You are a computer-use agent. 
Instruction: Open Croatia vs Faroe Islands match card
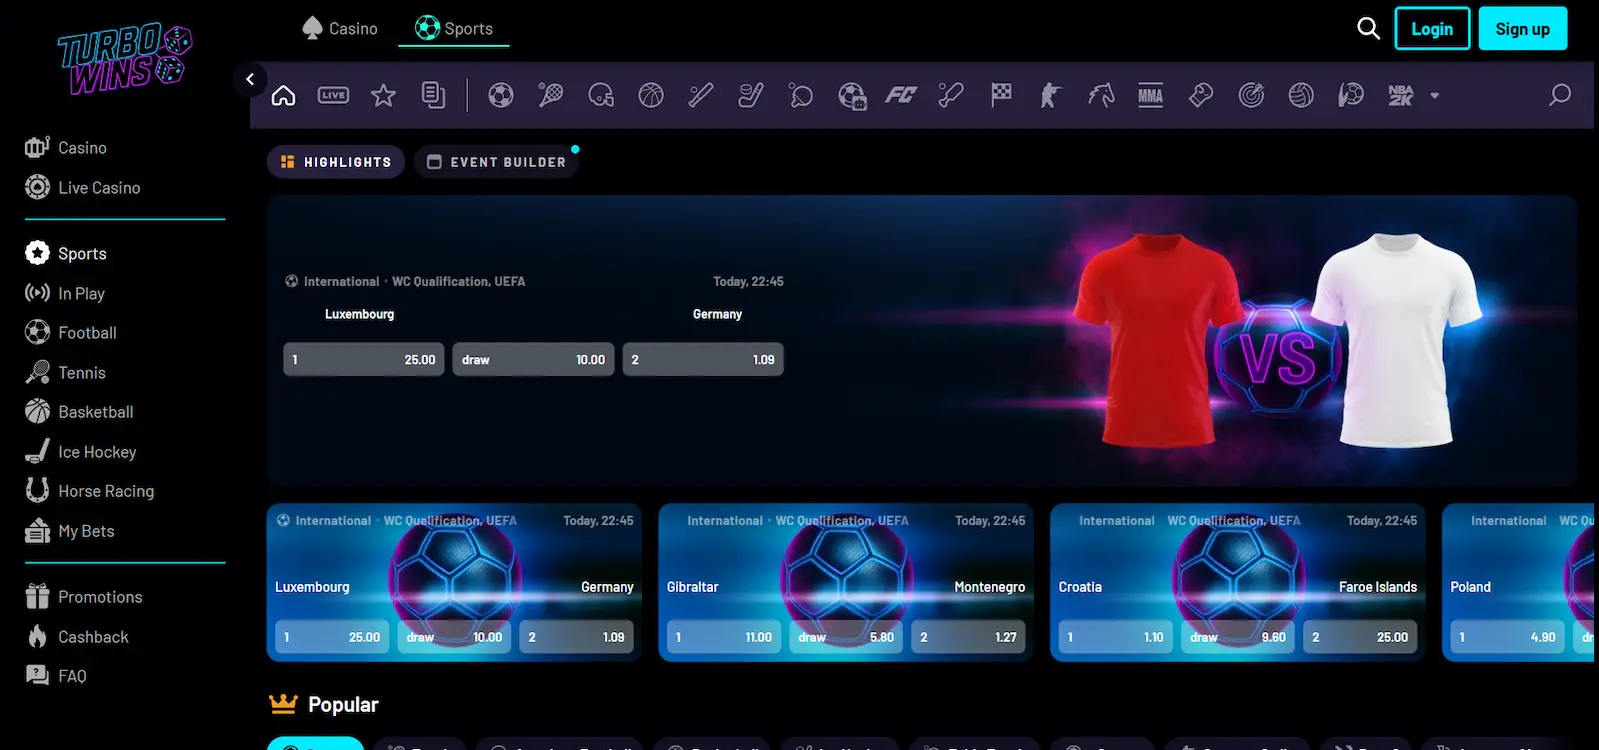(x=1238, y=582)
